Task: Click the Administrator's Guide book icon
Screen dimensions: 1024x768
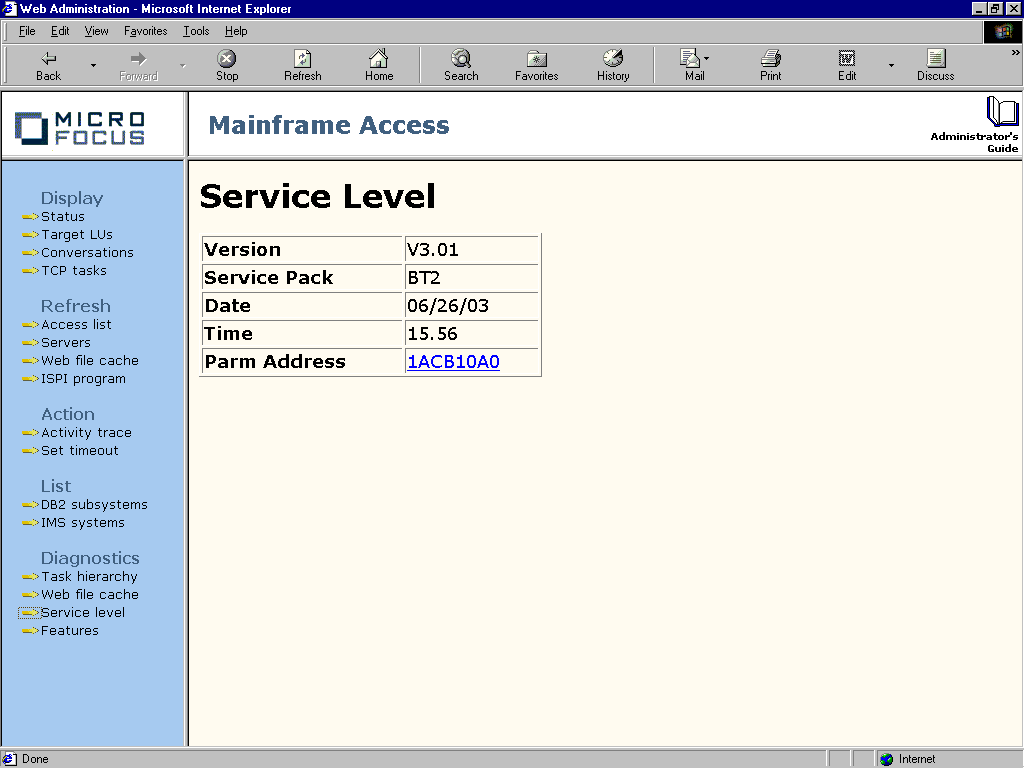Action: (1001, 113)
